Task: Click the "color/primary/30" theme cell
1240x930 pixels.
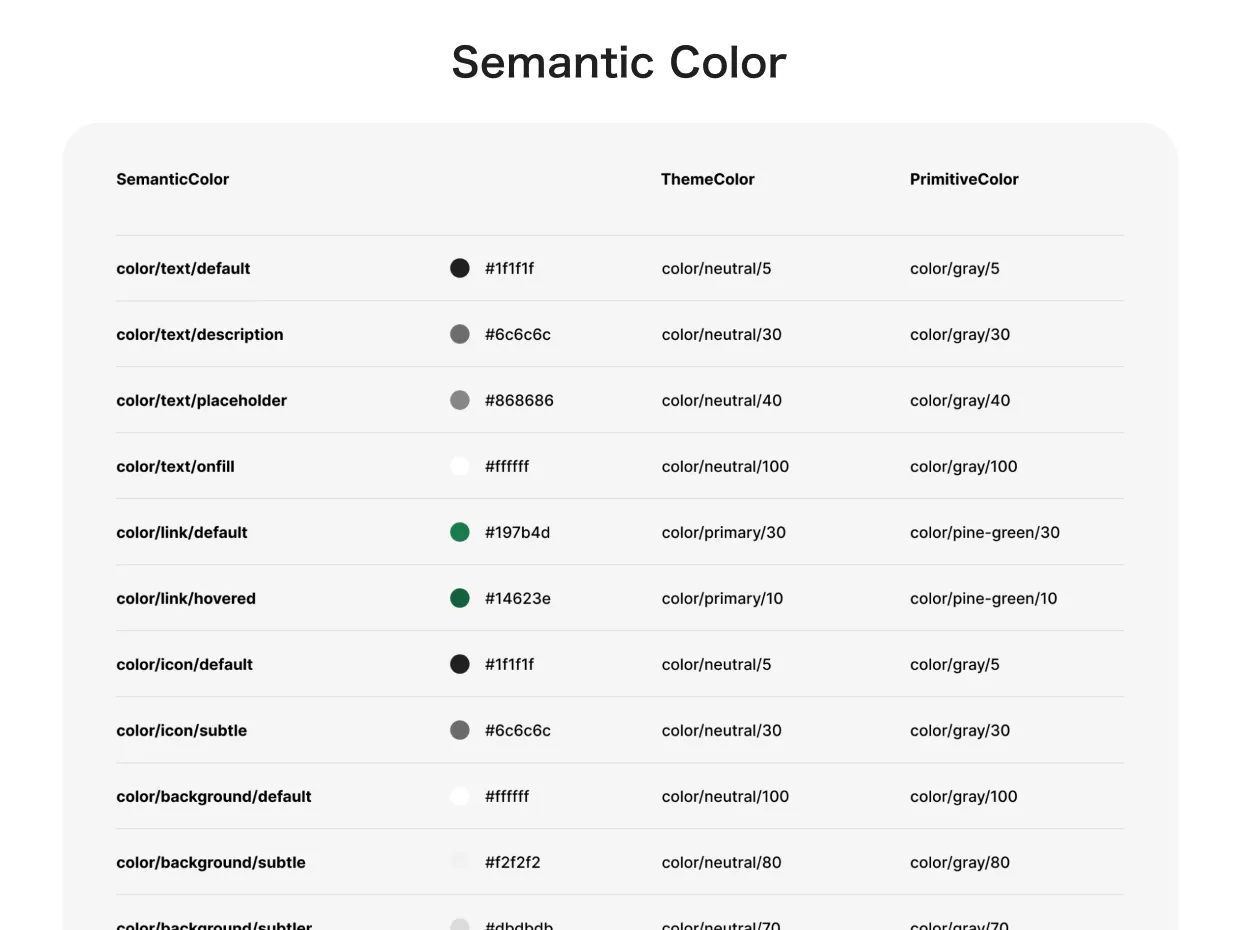Action: click(724, 532)
